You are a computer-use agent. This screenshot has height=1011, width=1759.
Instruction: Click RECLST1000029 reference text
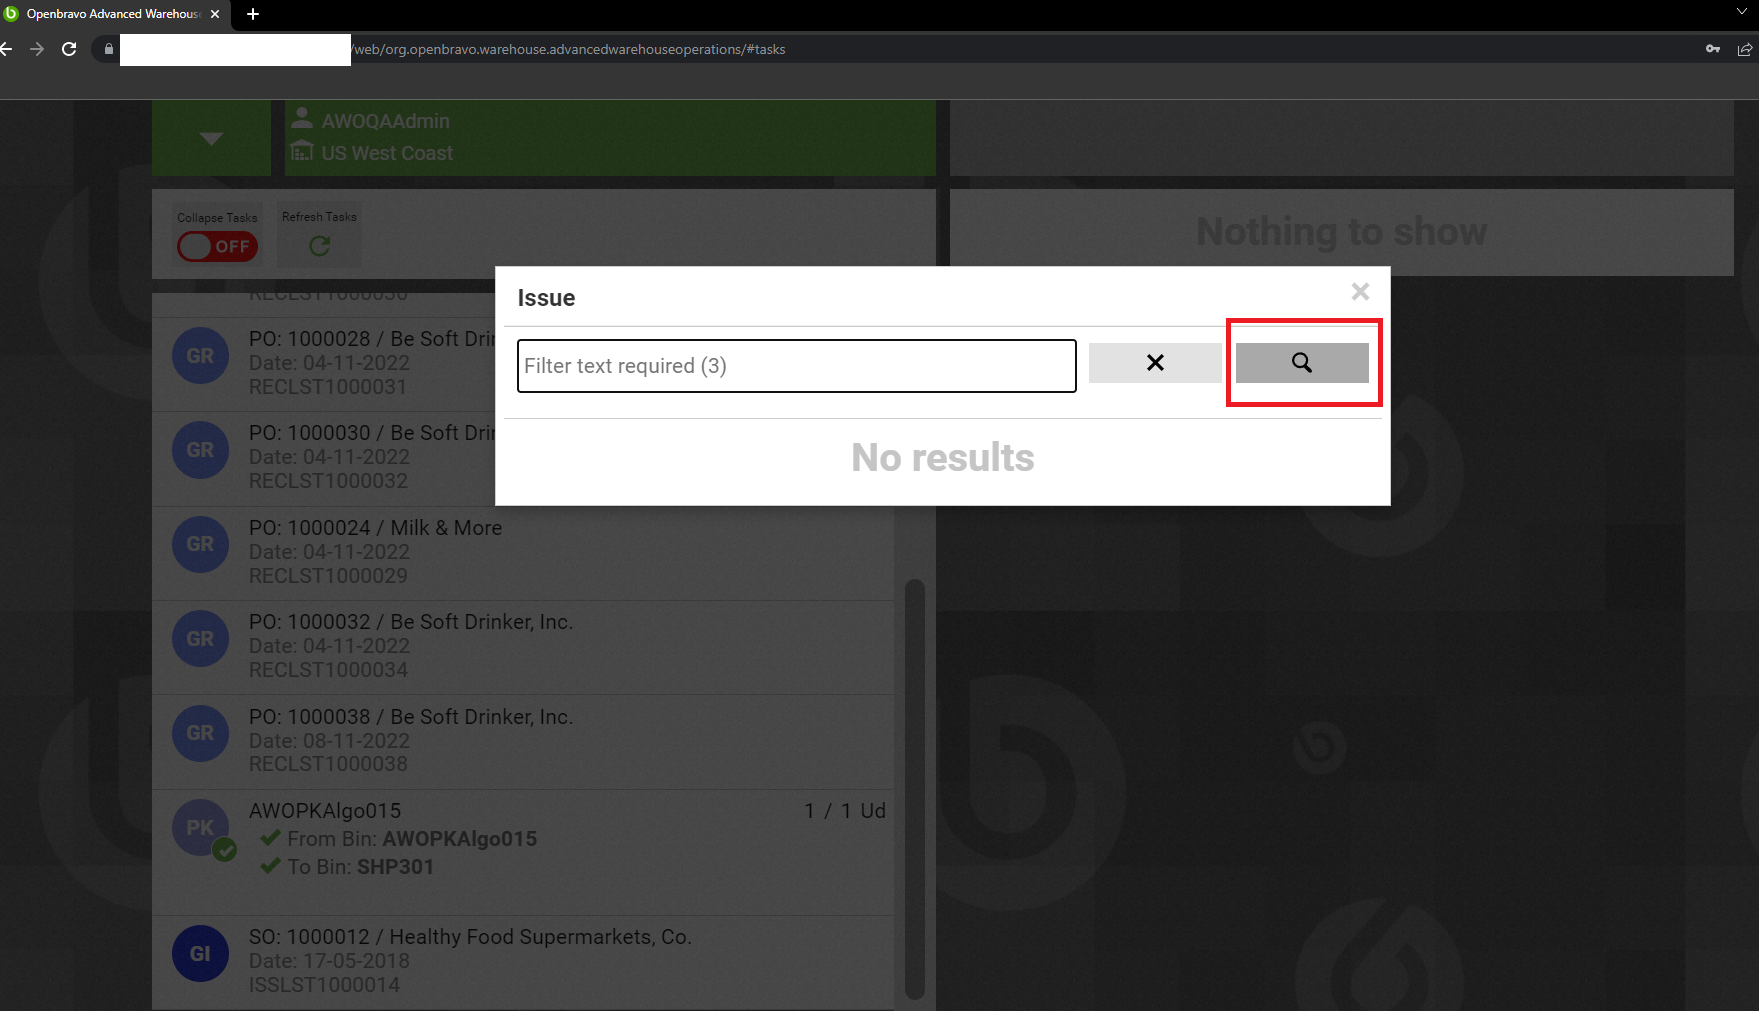(x=328, y=576)
